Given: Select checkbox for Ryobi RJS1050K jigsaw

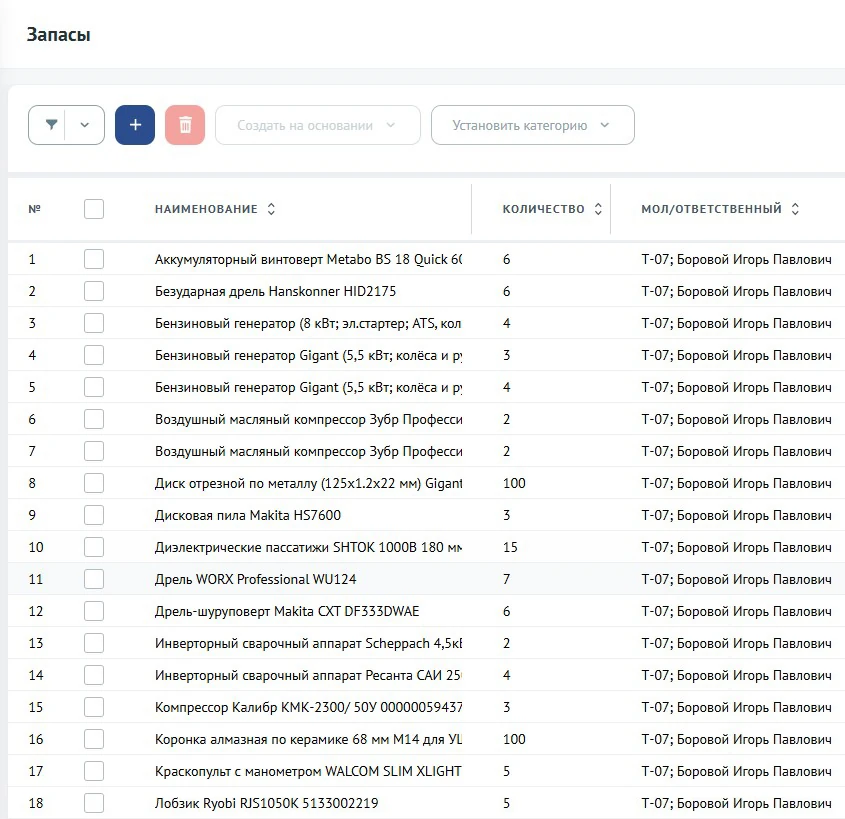Looking at the screenshot, I should (94, 803).
